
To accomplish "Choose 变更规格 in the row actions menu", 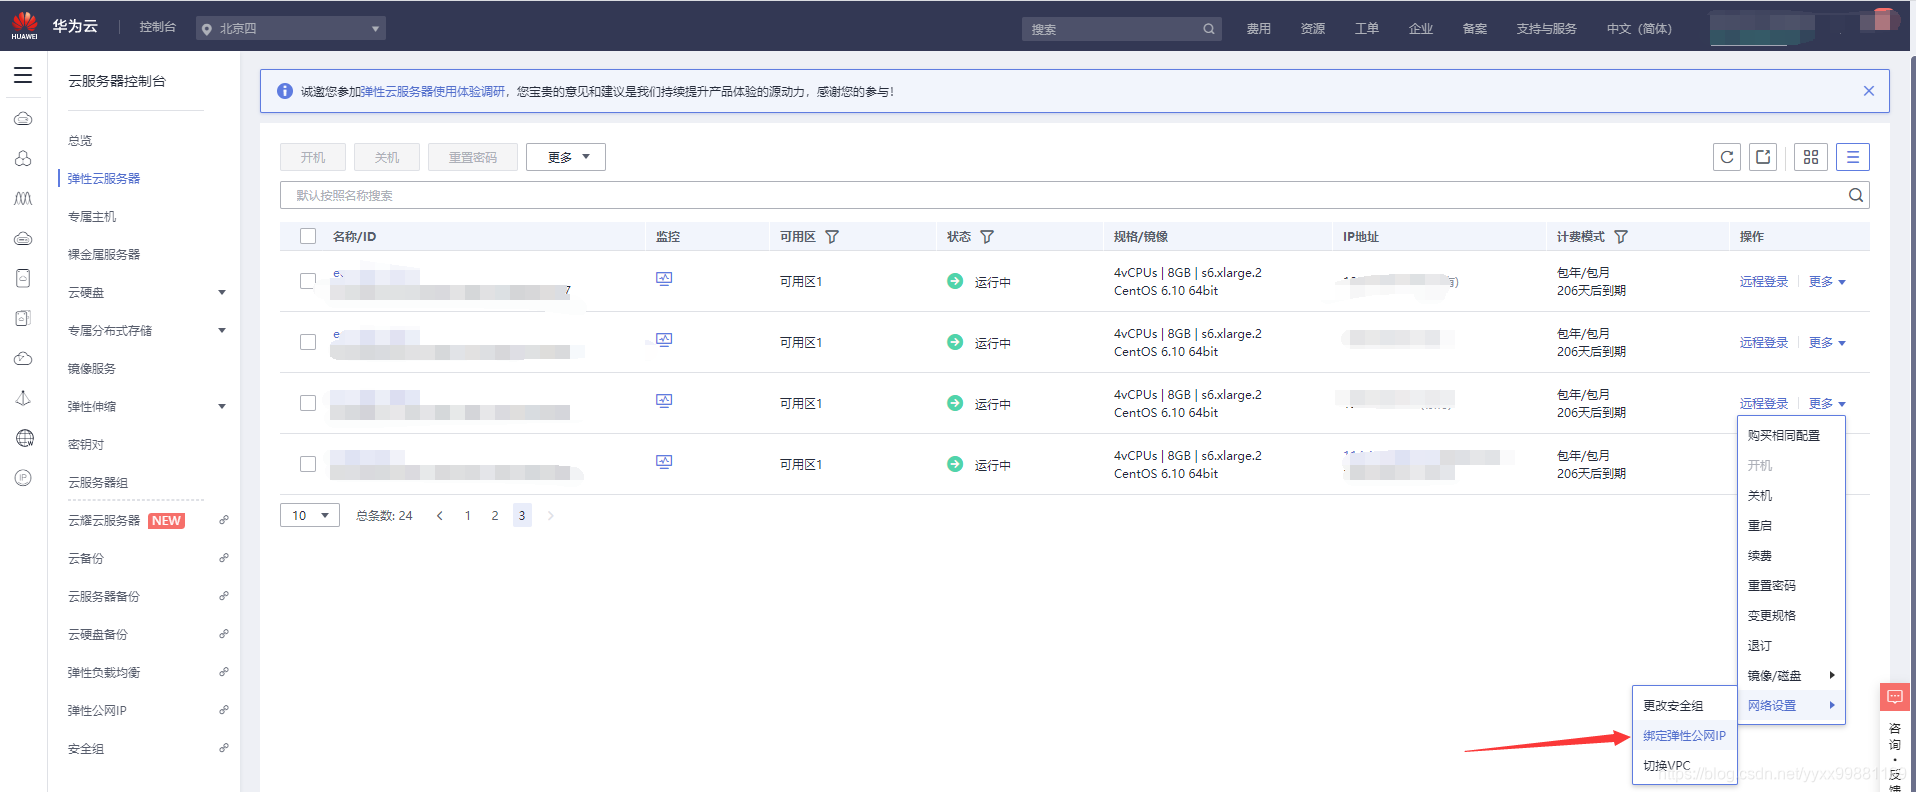I will click(x=1791, y=616).
